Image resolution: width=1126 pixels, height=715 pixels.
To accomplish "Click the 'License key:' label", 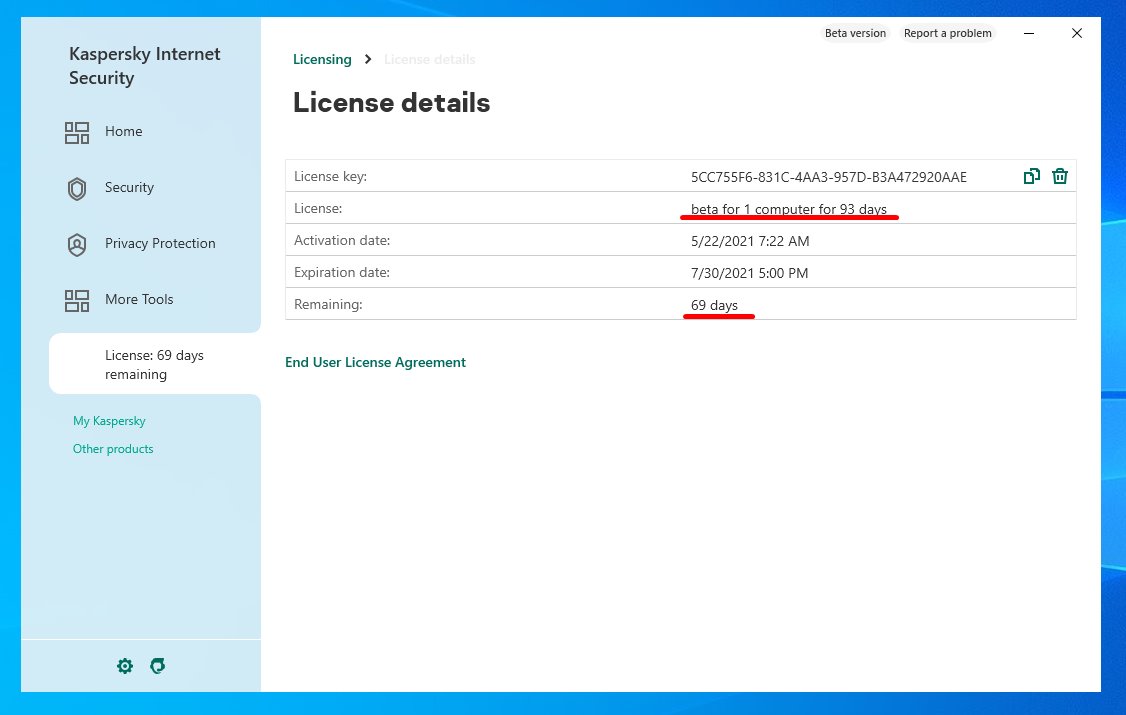I will coord(330,176).
